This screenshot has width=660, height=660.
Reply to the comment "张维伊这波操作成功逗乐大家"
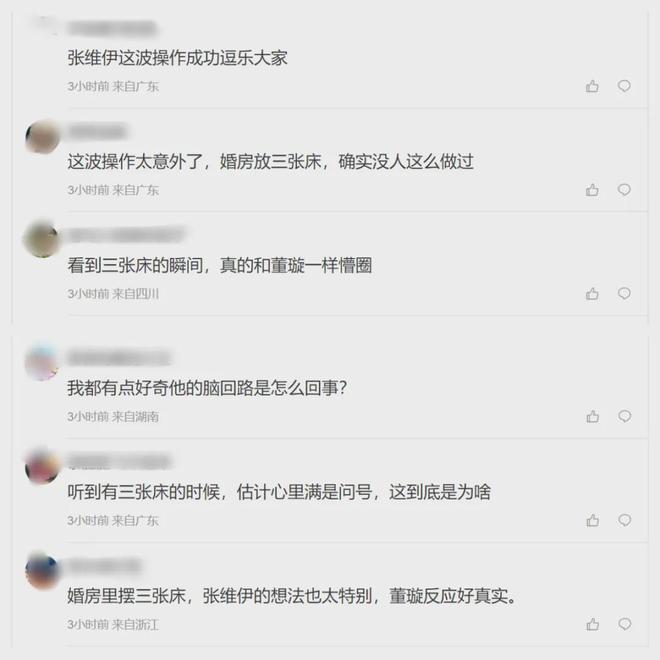click(624, 86)
